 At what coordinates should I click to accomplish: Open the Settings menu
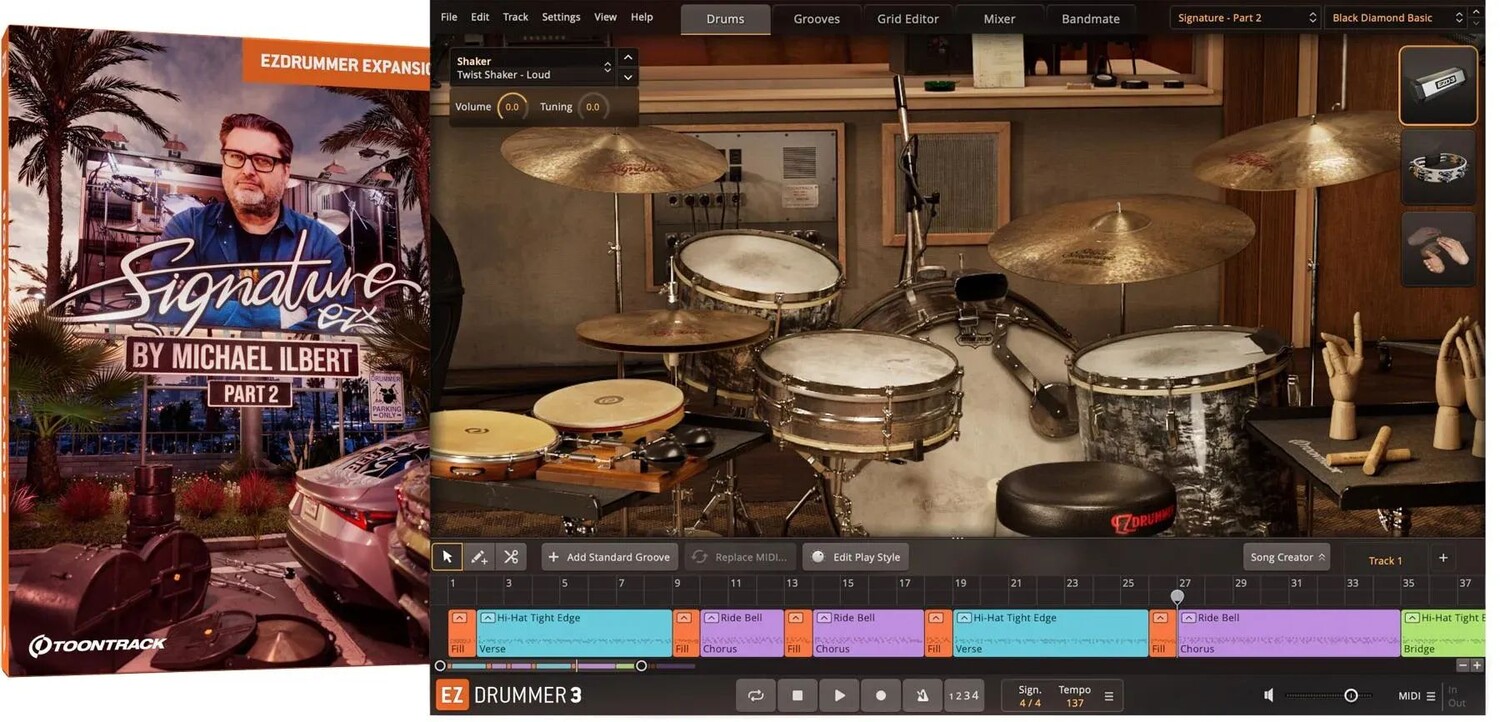[x=560, y=17]
